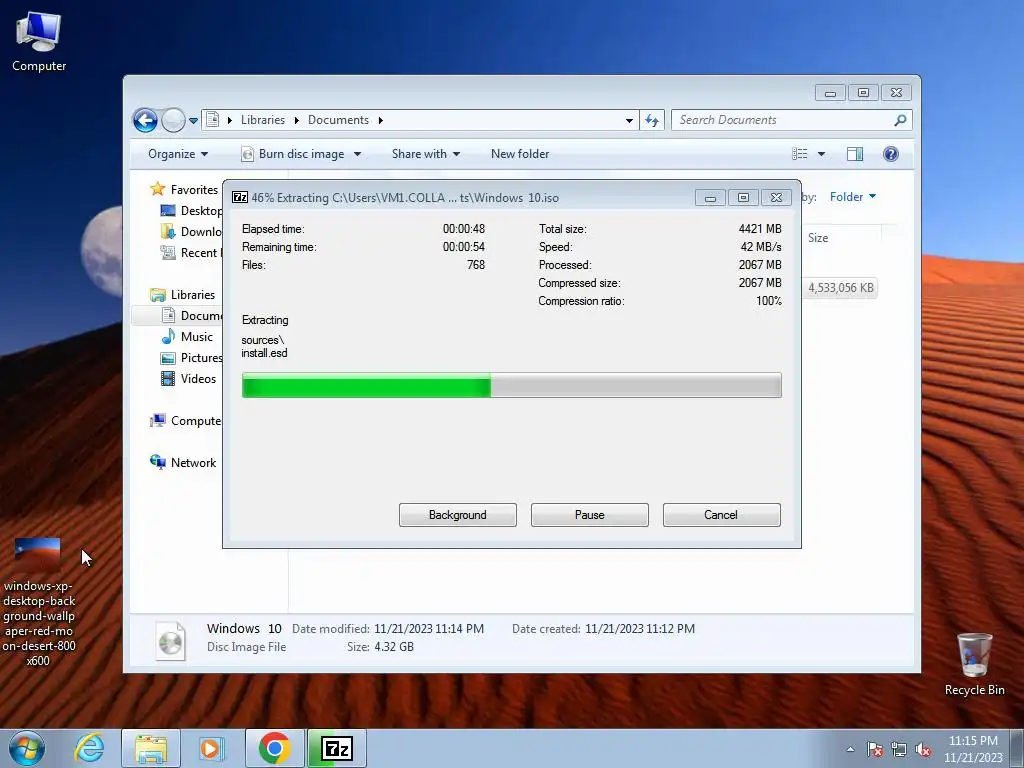
Task: Click New folder in the toolbar
Action: [x=520, y=154]
